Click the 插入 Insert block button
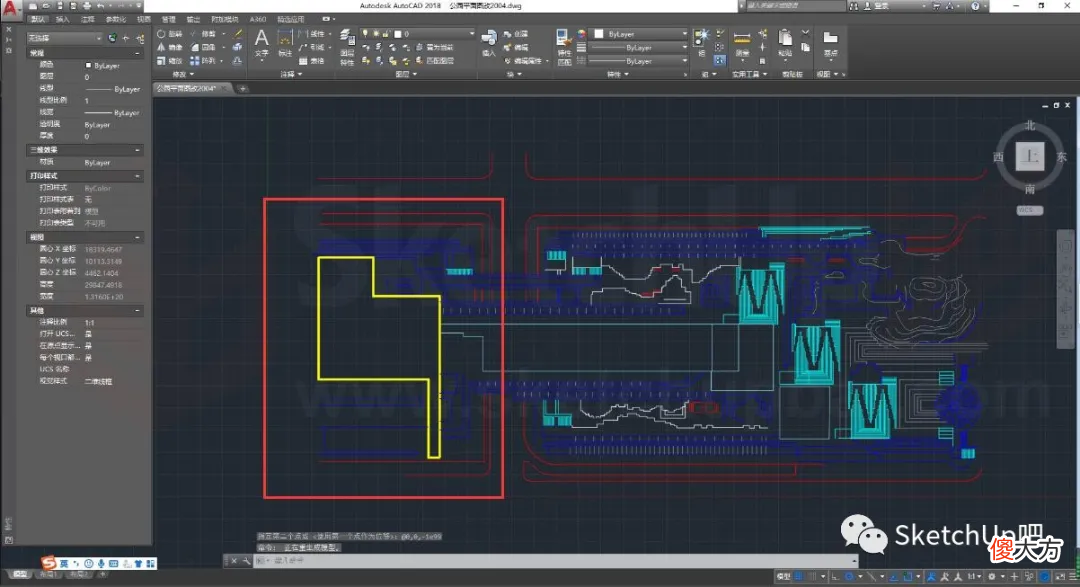The width and height of the screenshot is (1080, 587). click(489, 43)
